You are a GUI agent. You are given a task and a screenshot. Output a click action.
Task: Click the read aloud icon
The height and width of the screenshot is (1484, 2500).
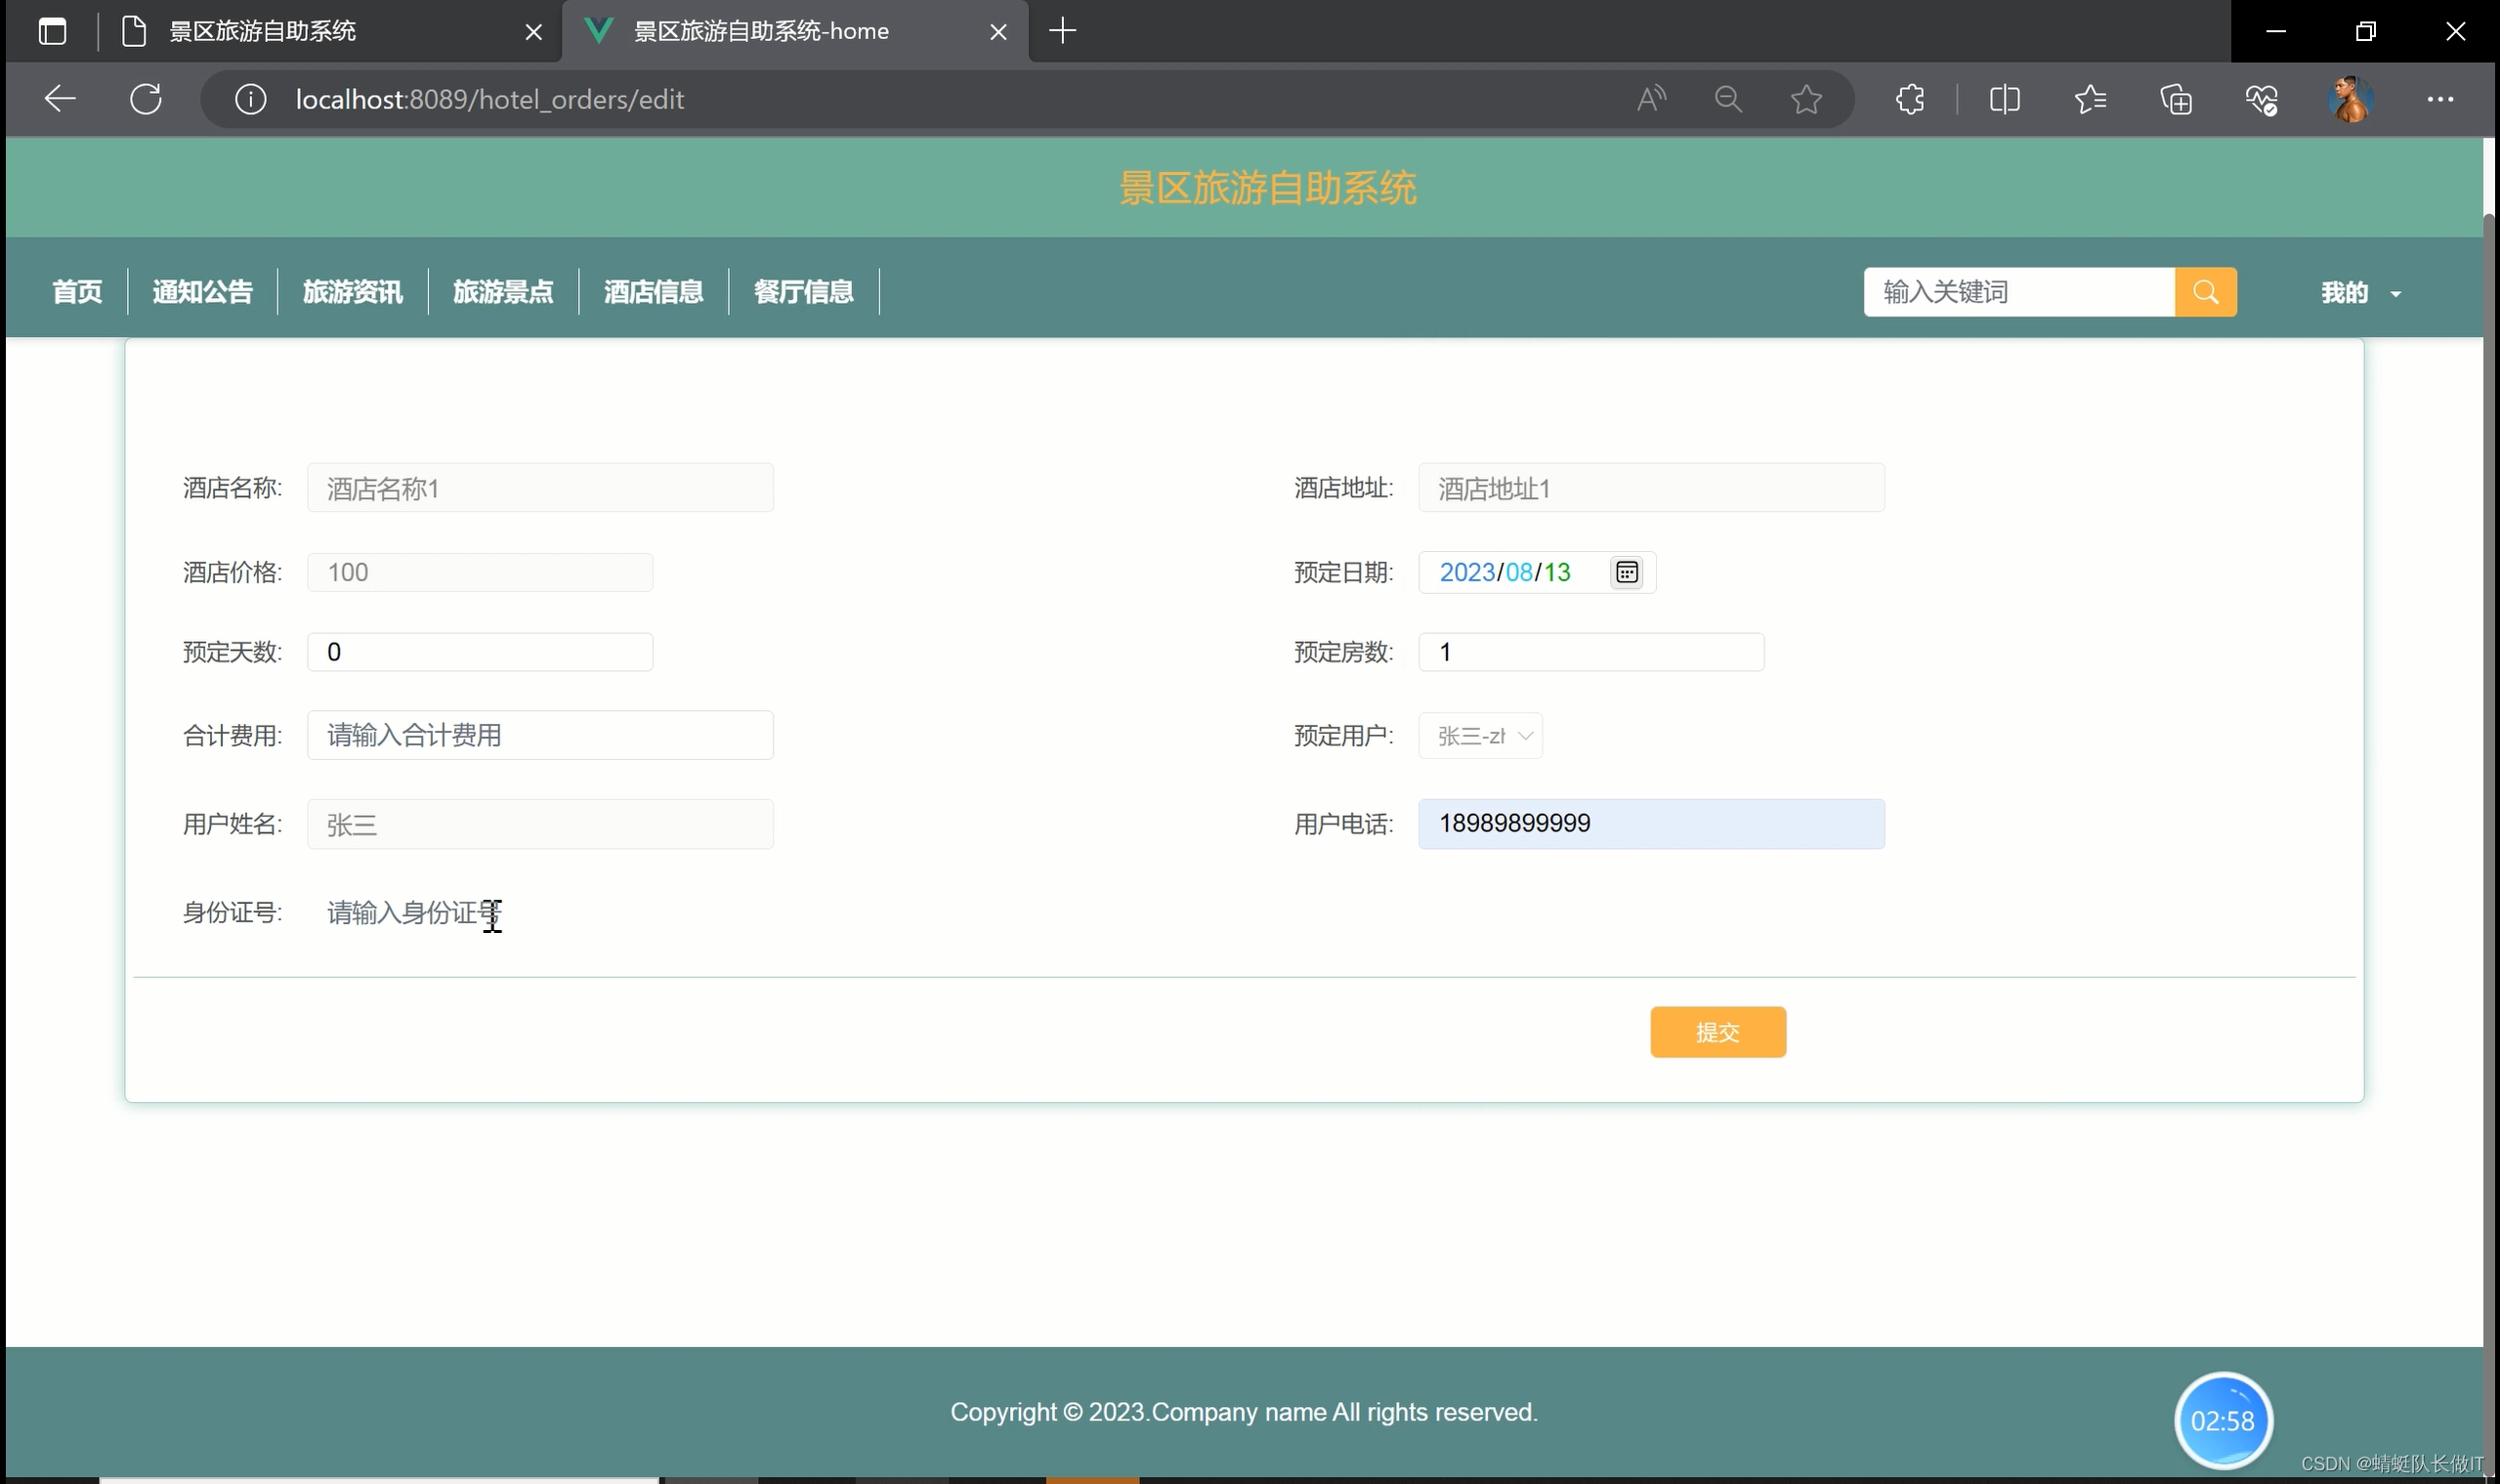[x=1650, y=99]
